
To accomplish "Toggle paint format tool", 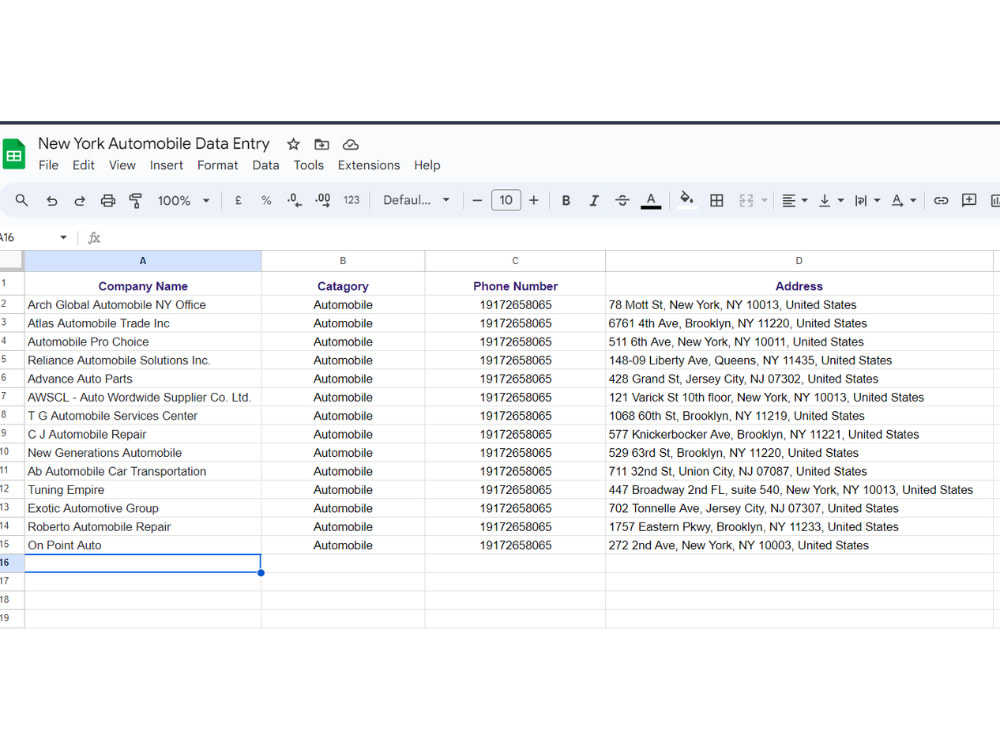I will 135,200.
